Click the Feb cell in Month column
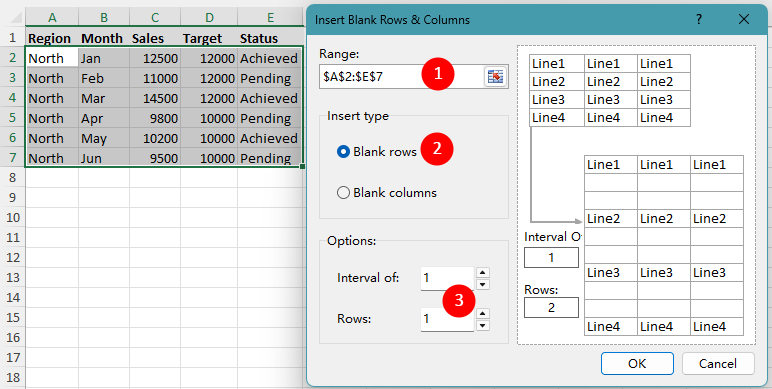 pyautogui.click(x=104, y=78)
